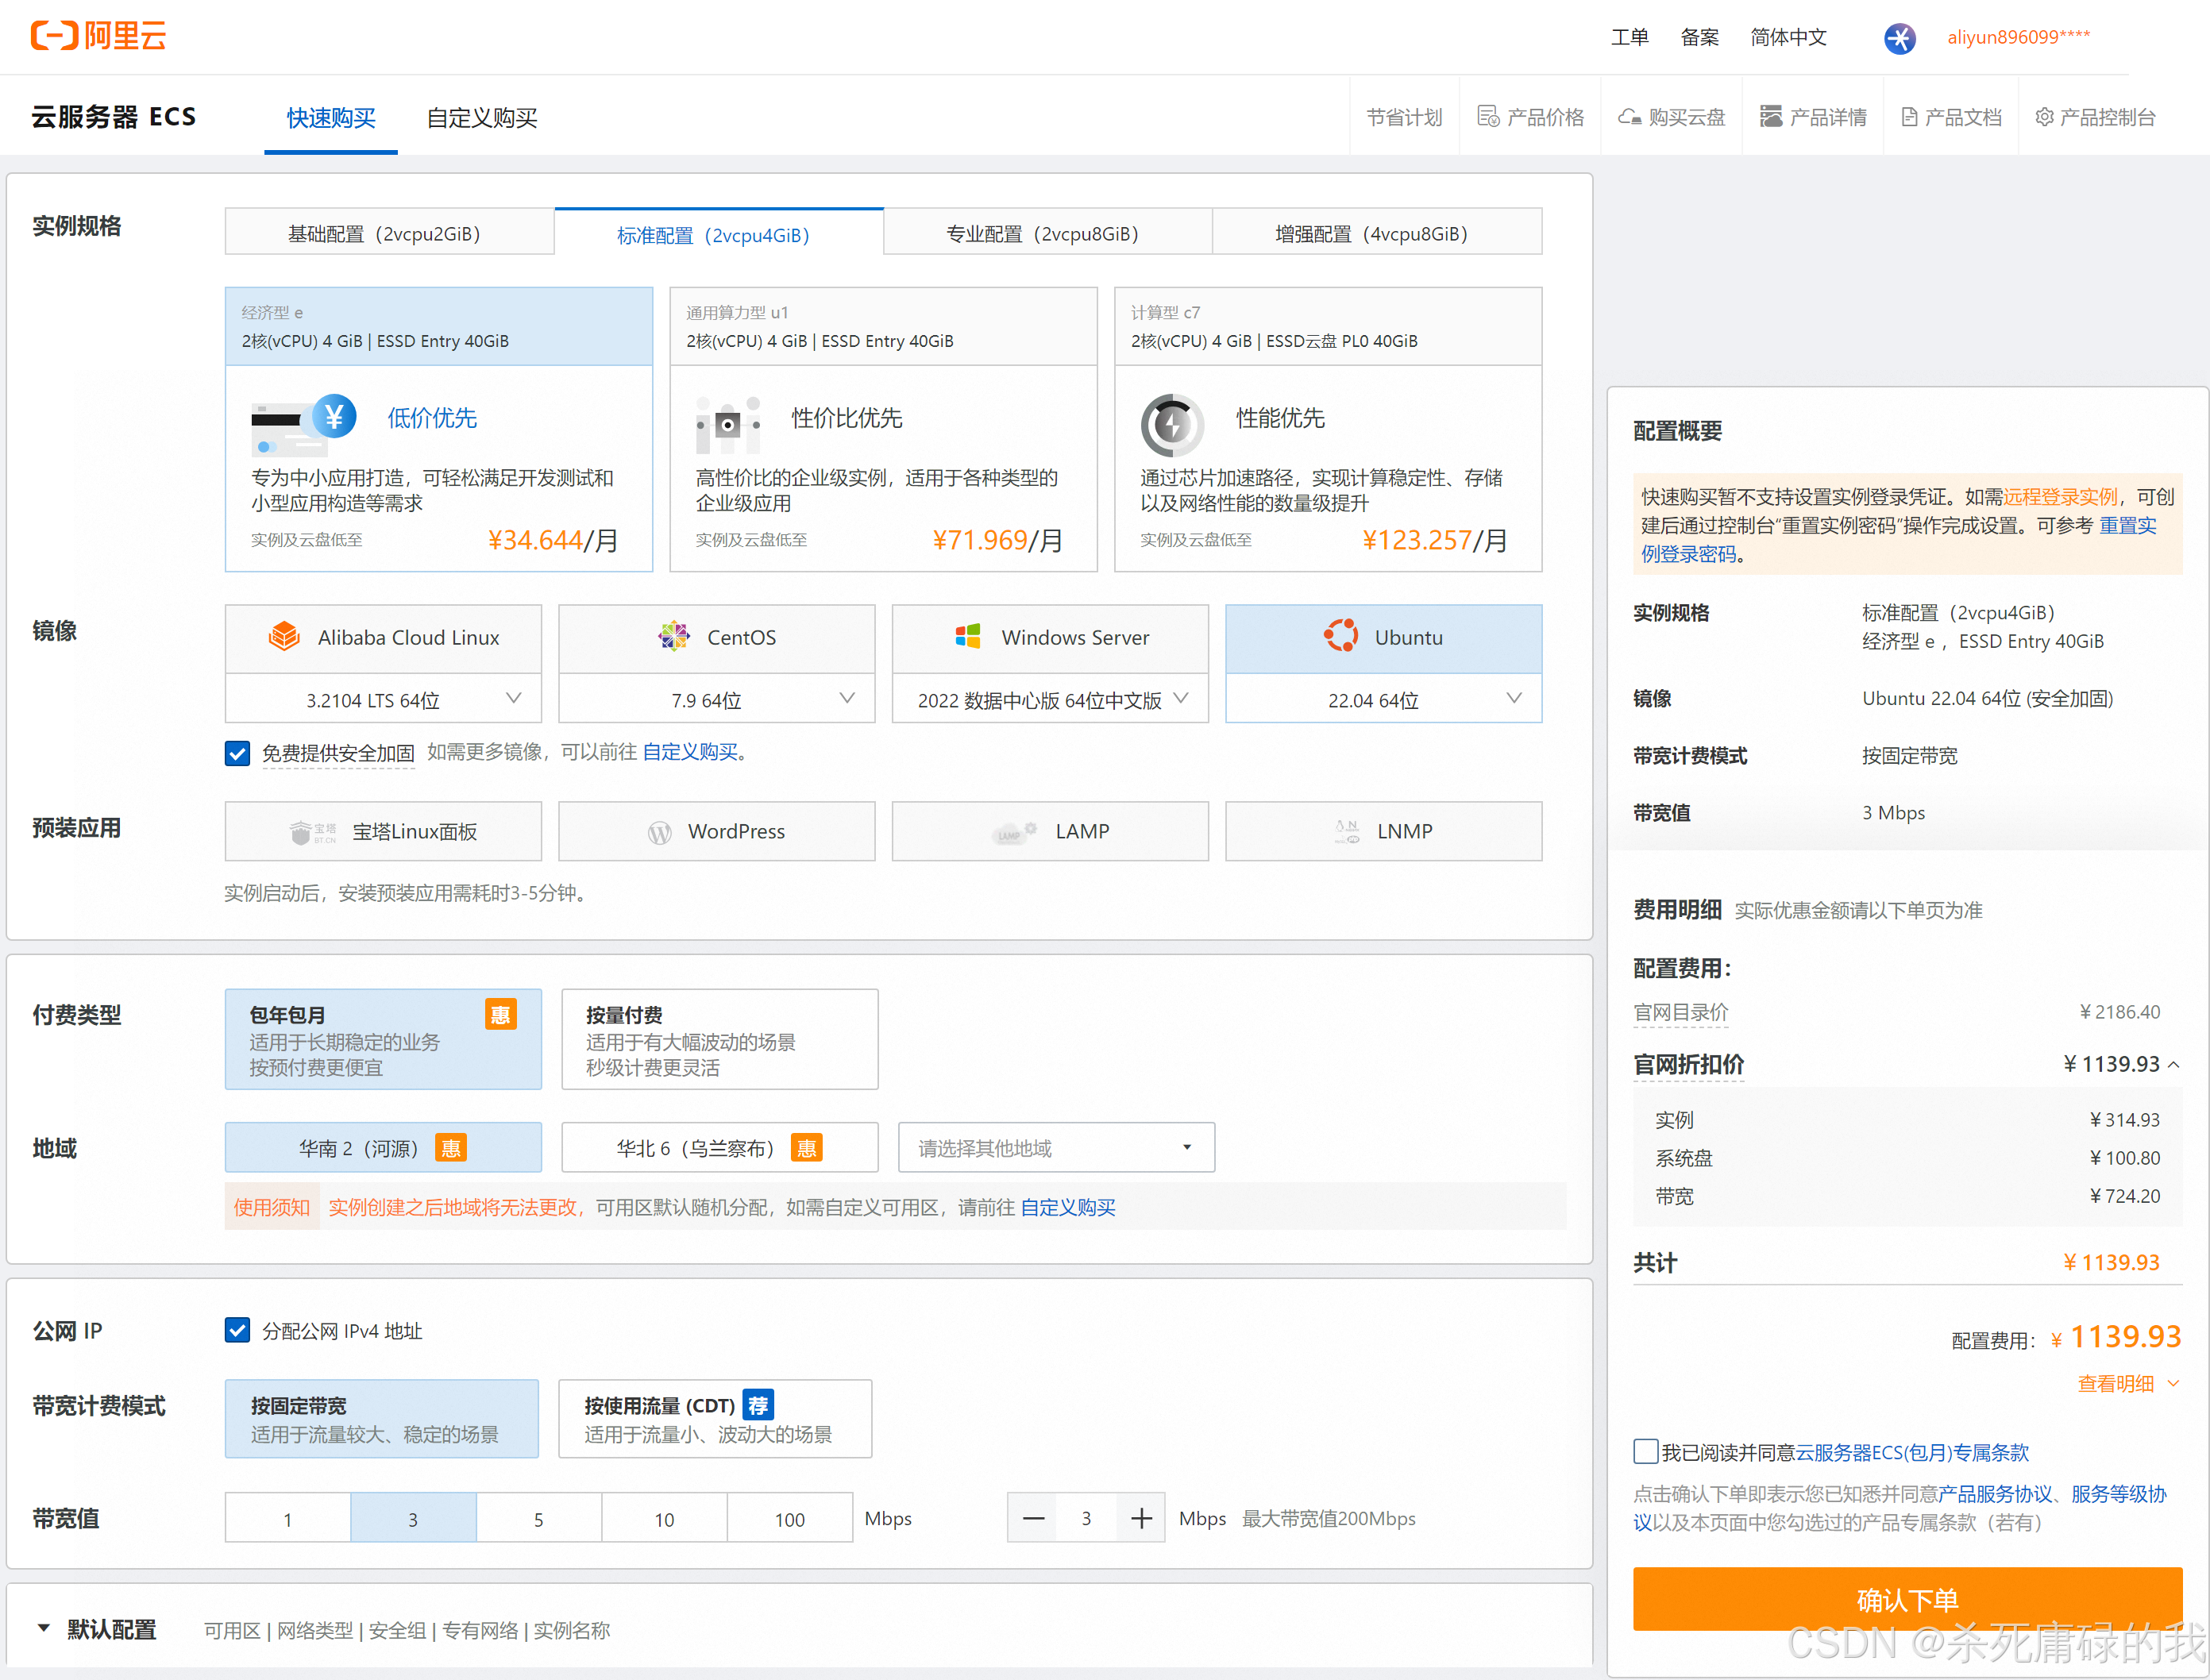The image size is (2210, 1680).
Task: Click the 惠 badge on 包年包月
Action: click(x=501, y=1014)
